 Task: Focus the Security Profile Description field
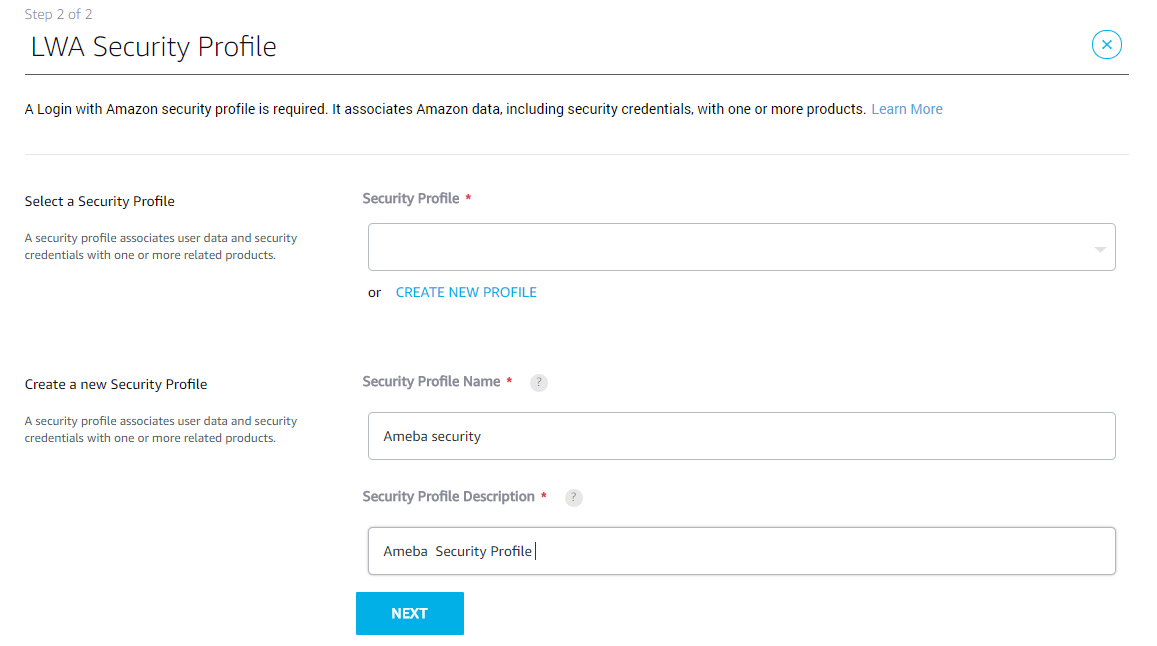click(742, 551)
